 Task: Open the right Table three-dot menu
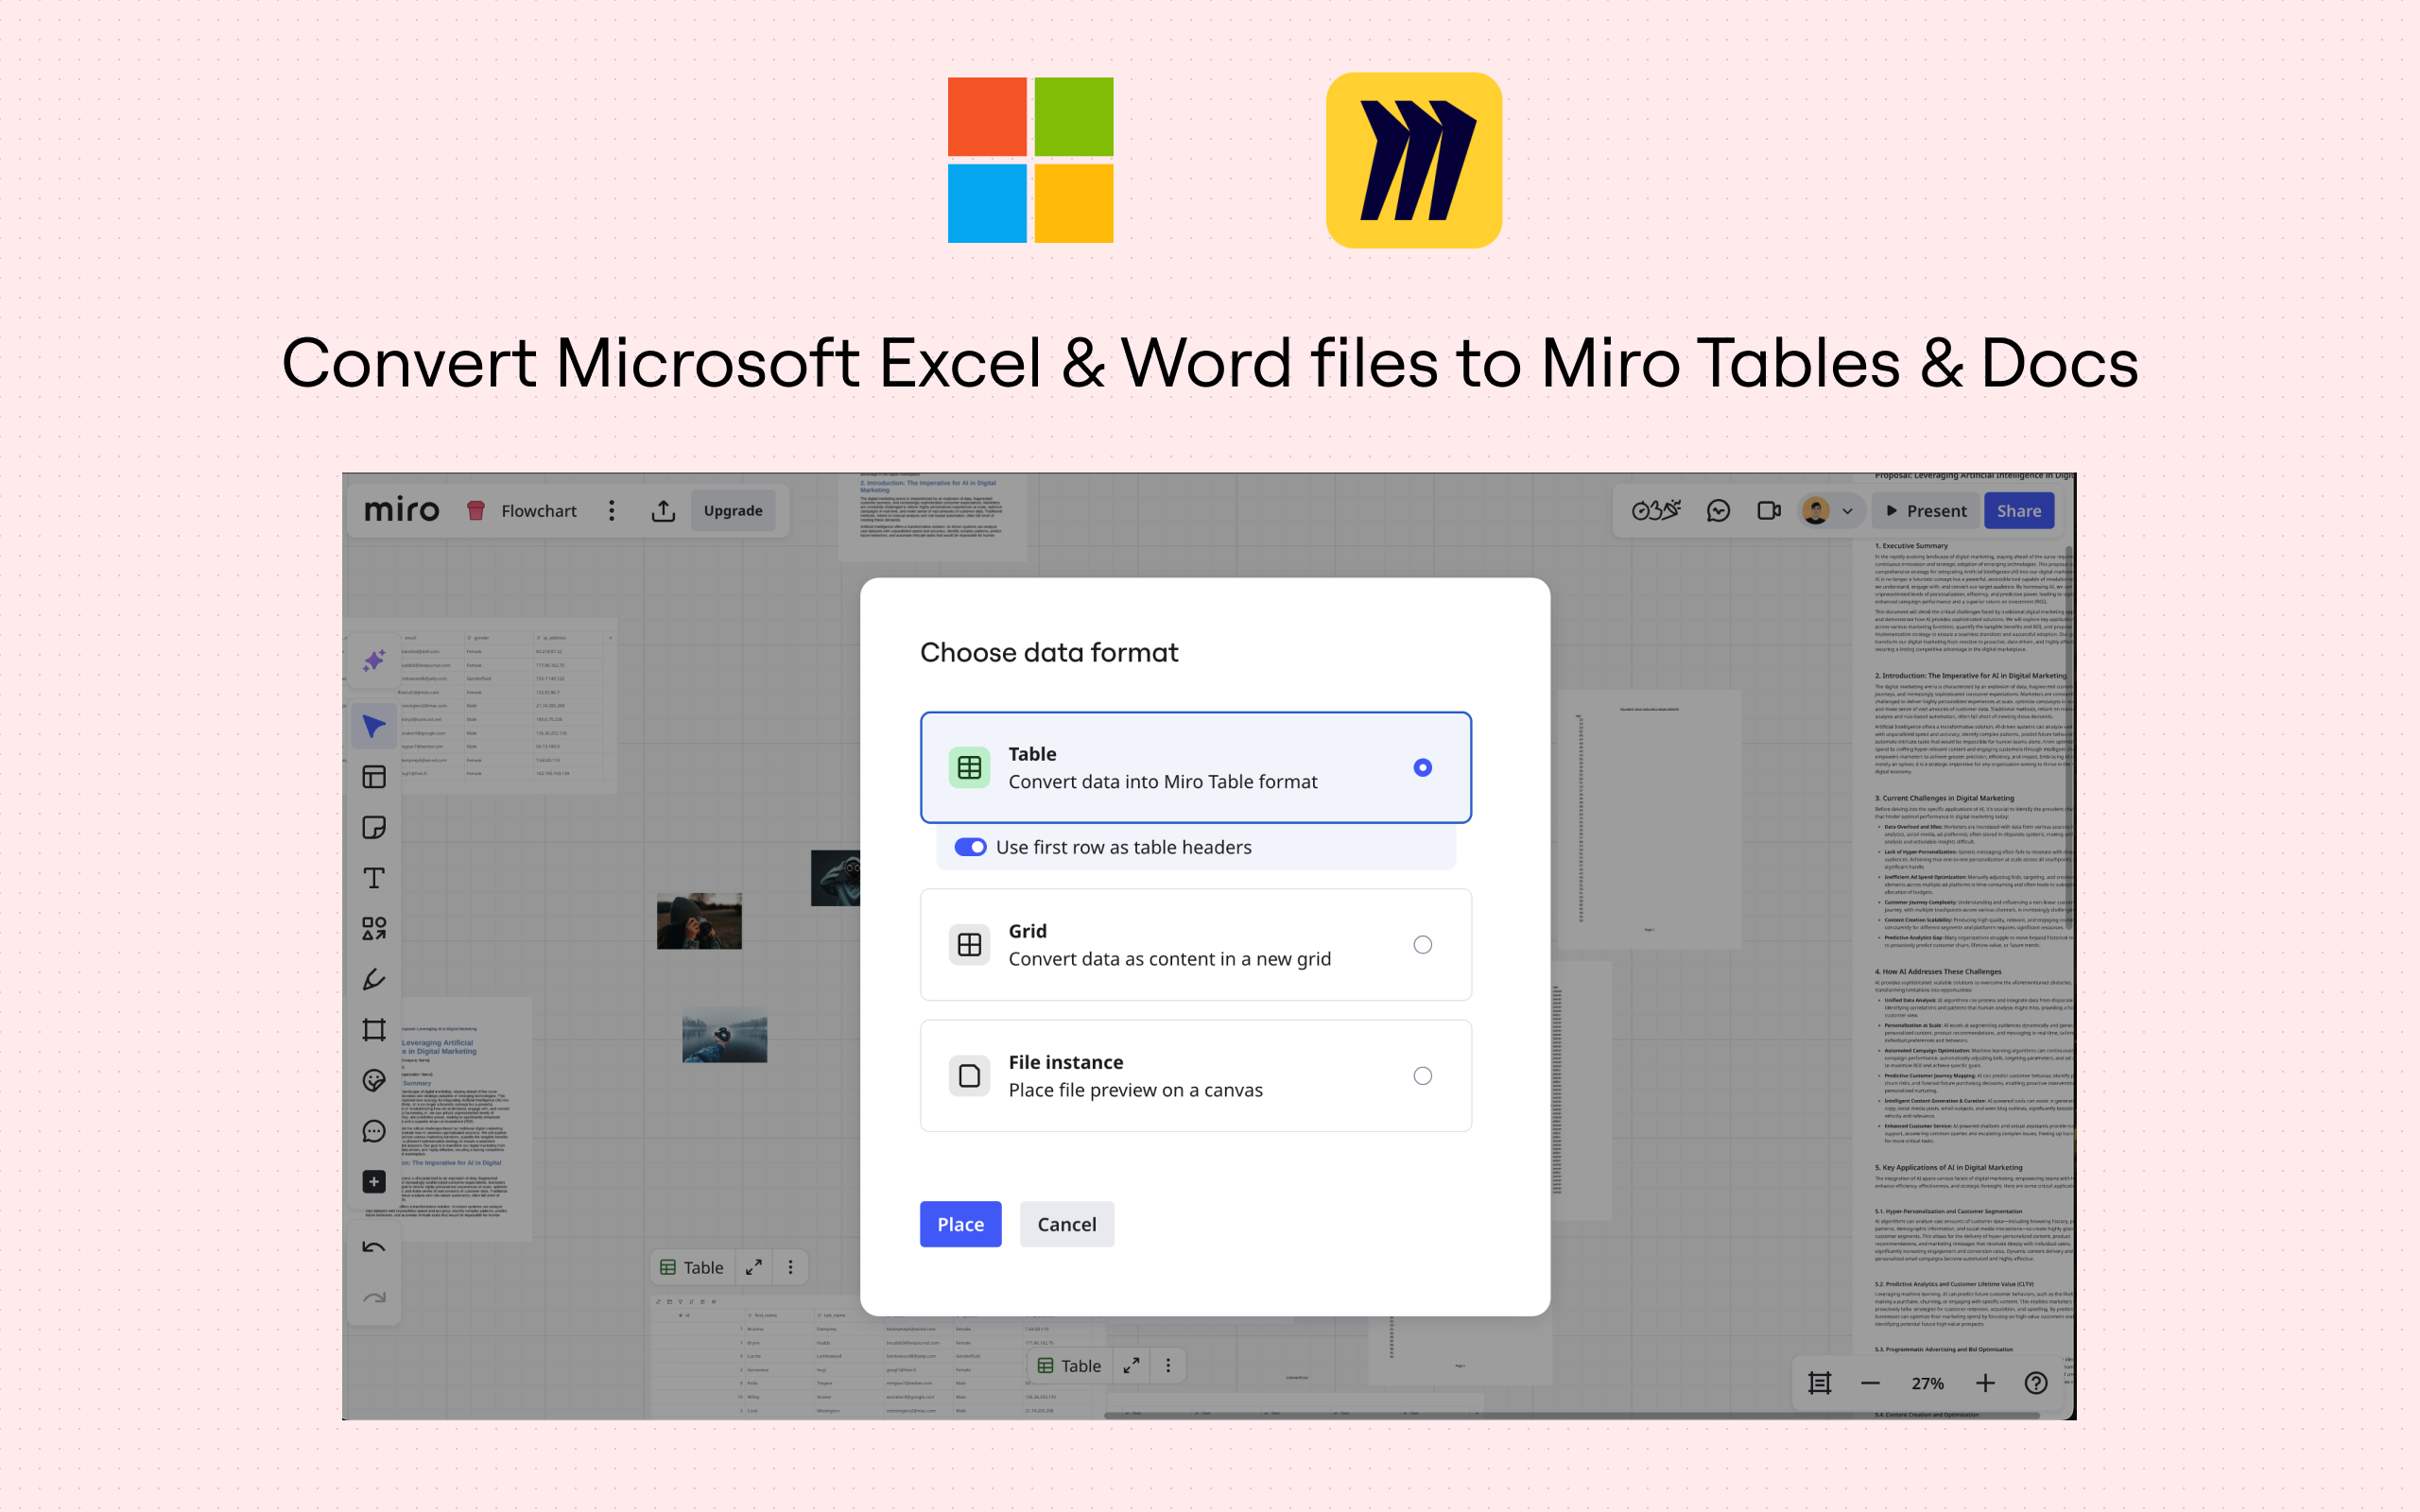[x=1167, y=1365]
